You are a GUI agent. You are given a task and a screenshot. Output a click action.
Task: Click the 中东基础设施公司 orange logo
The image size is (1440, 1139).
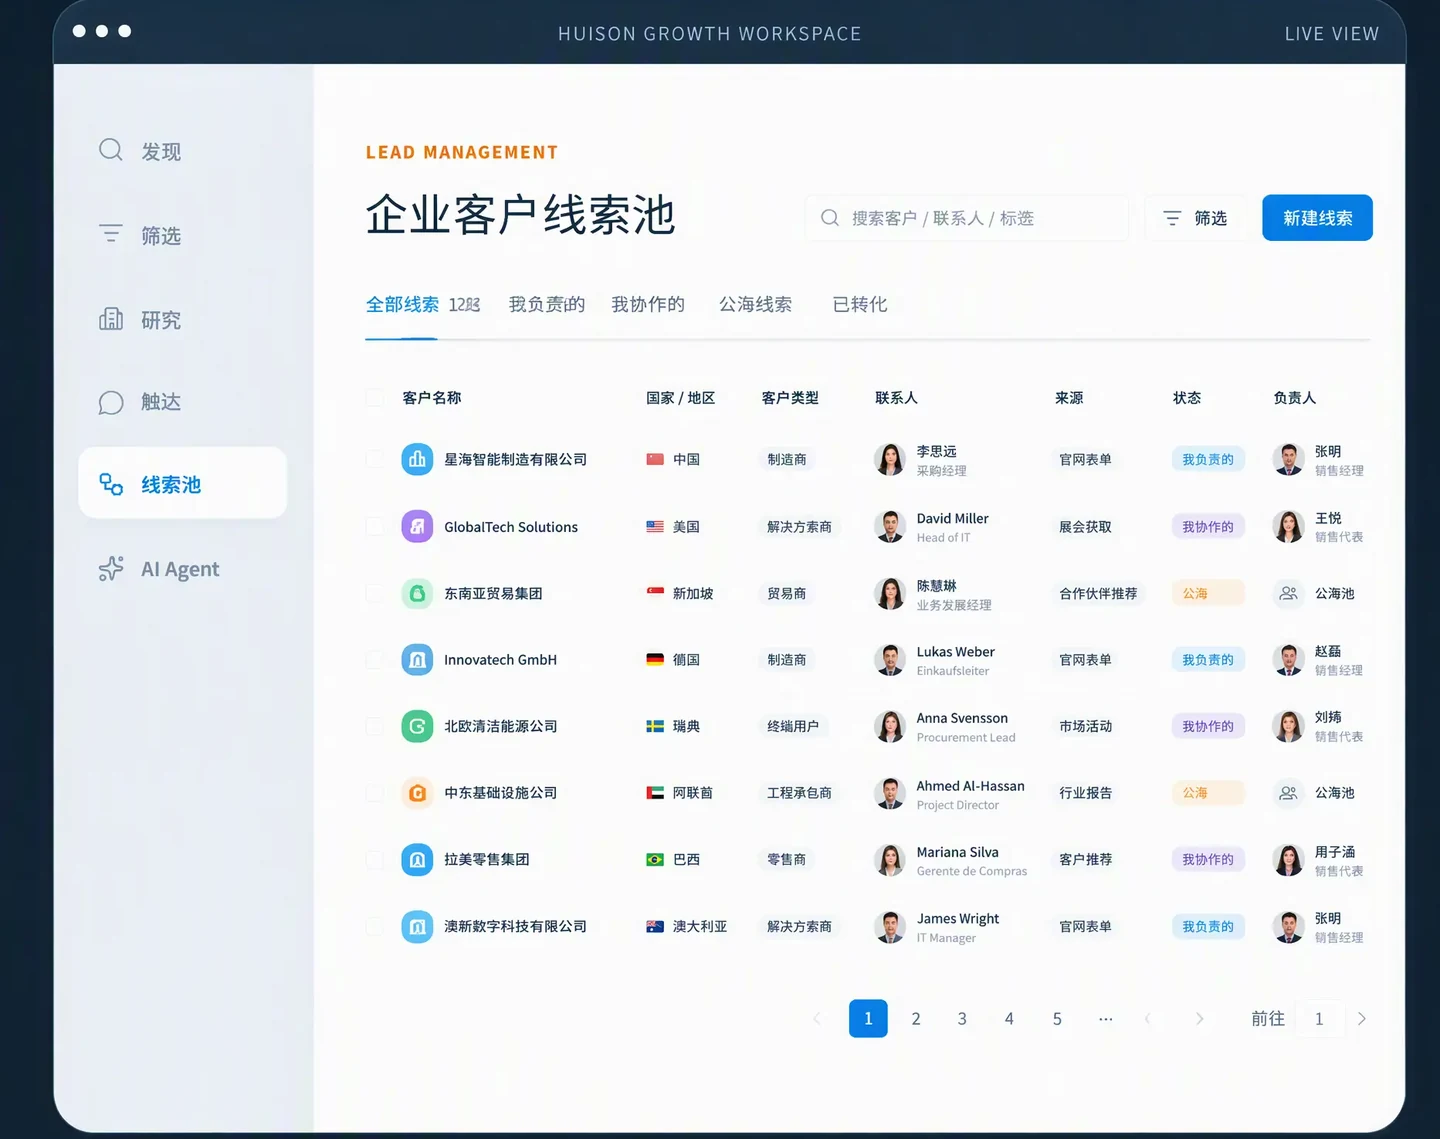[x=417, y=793]
